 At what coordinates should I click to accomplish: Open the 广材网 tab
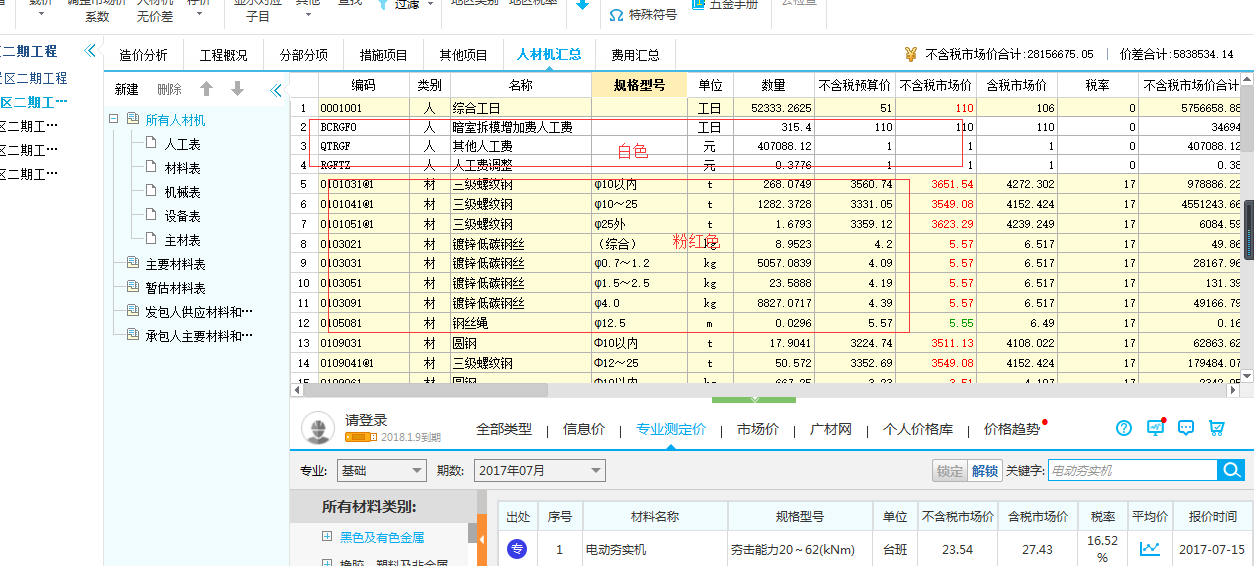coord(831,429)
